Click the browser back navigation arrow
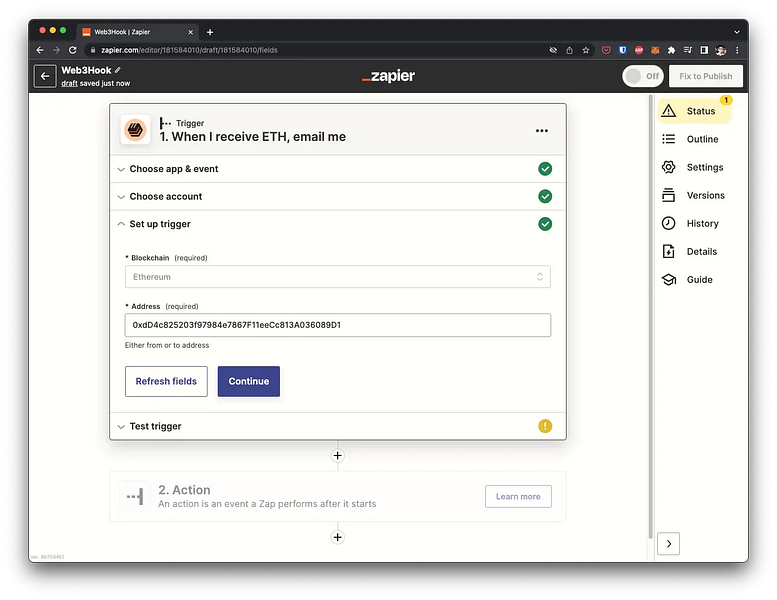 tap(40, 50)
